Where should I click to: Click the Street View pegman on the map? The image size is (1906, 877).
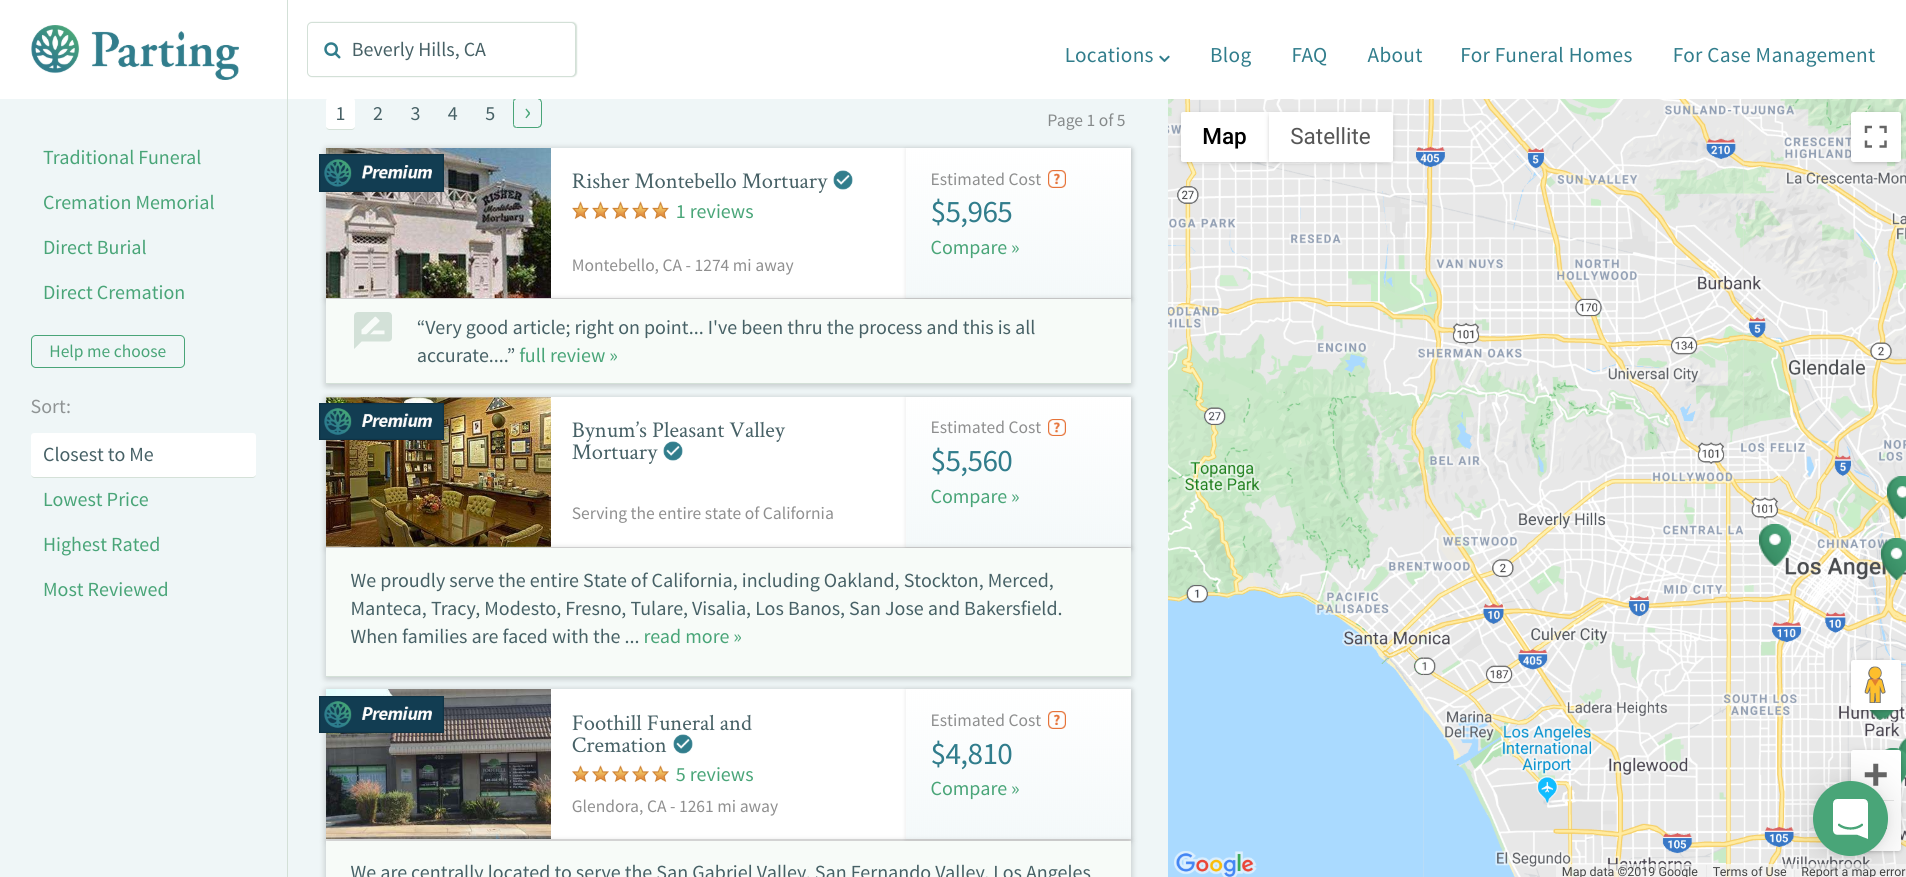pyautogui.click(x=1875, y=685)
